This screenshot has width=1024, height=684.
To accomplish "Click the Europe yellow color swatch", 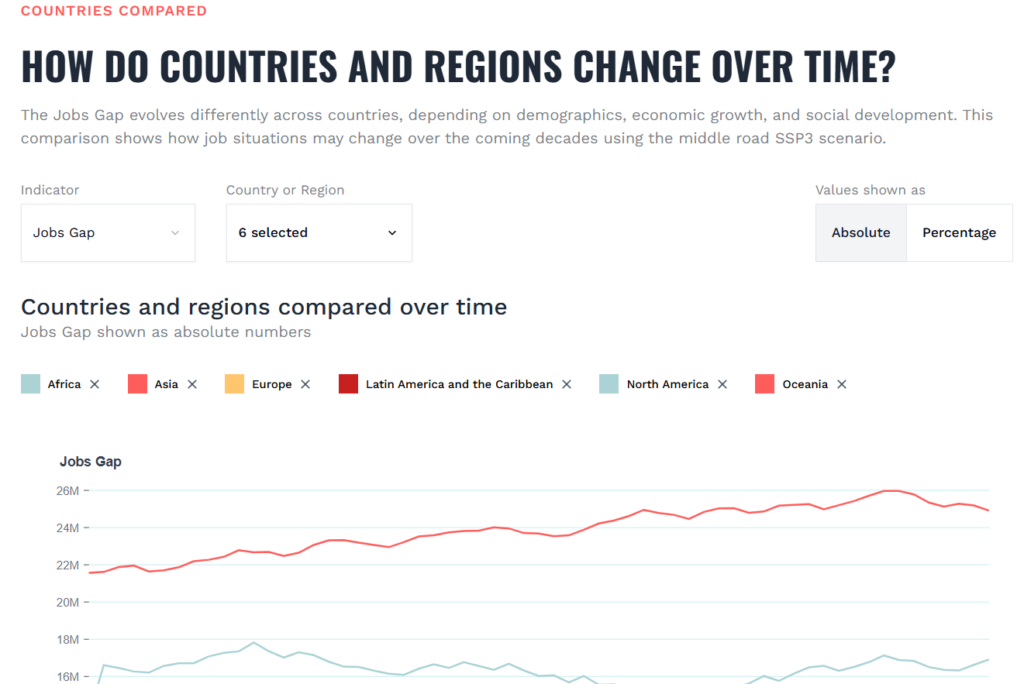I will (234, 384).
